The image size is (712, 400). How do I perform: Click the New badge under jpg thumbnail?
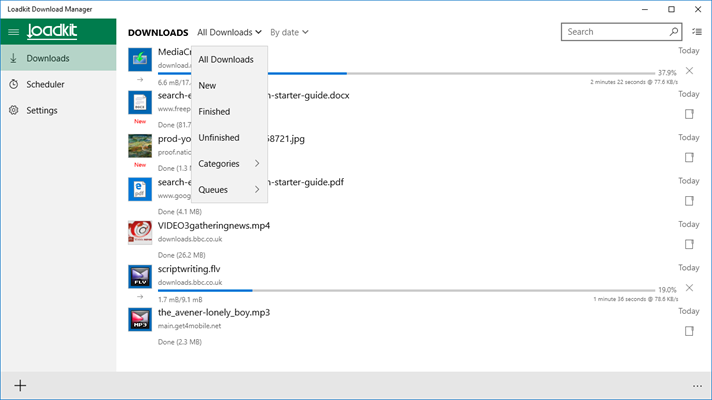click(x=140, y=165)
